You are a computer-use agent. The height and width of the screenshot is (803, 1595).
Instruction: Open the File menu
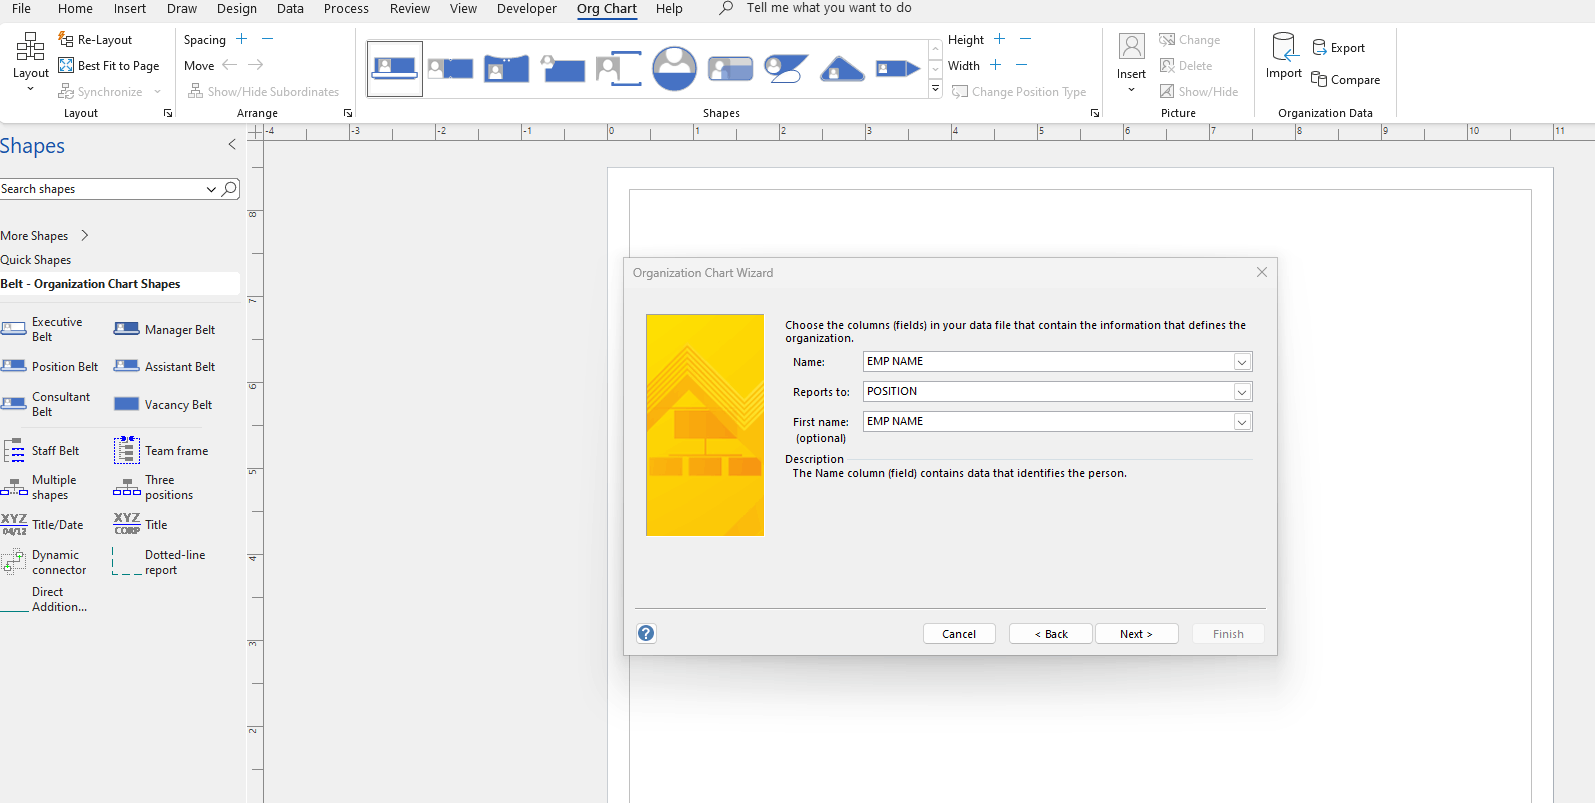click(x=21, y=9)
